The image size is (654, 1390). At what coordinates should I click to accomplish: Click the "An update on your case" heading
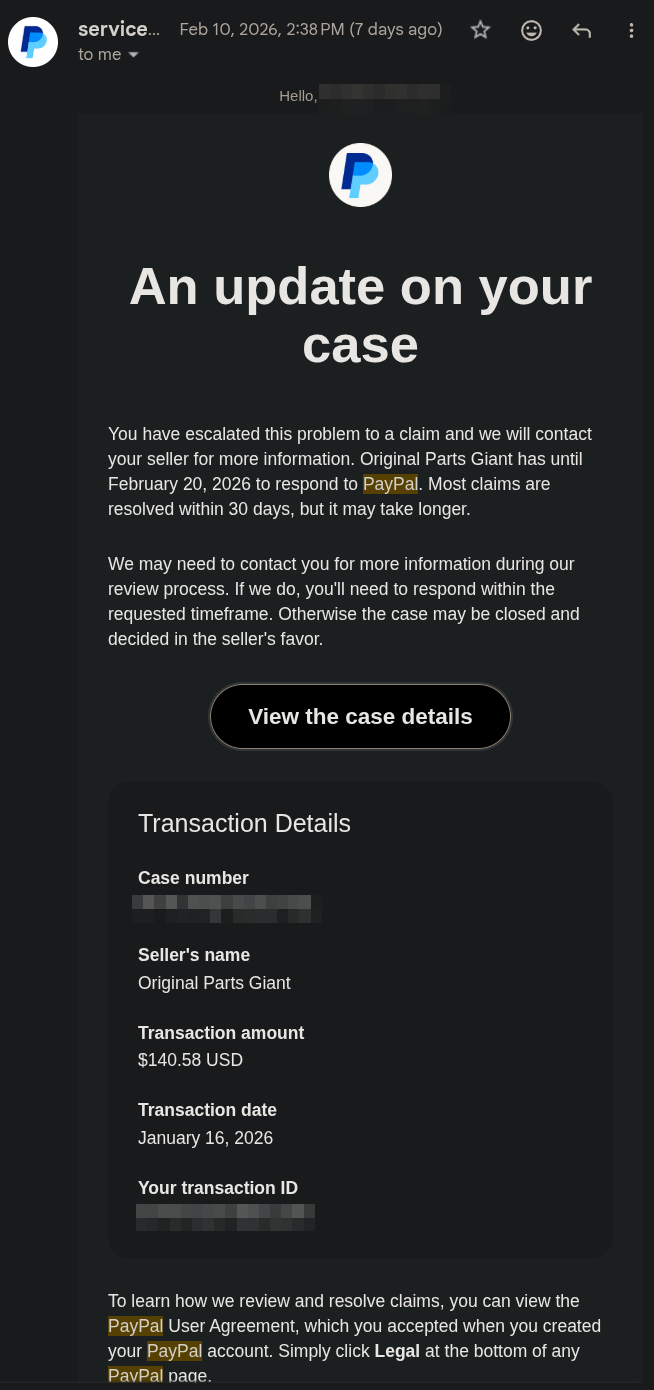pyautogui.click(x=360, y=315)
